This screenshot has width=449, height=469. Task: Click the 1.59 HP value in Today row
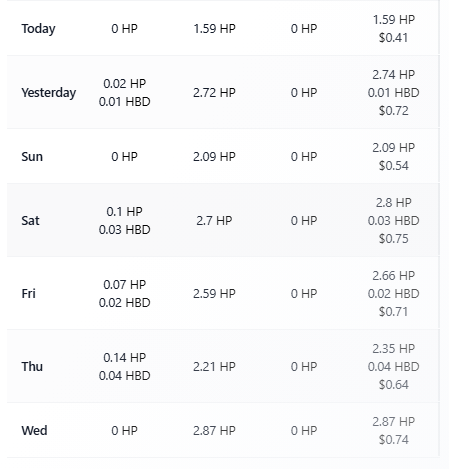click(214, 29)
